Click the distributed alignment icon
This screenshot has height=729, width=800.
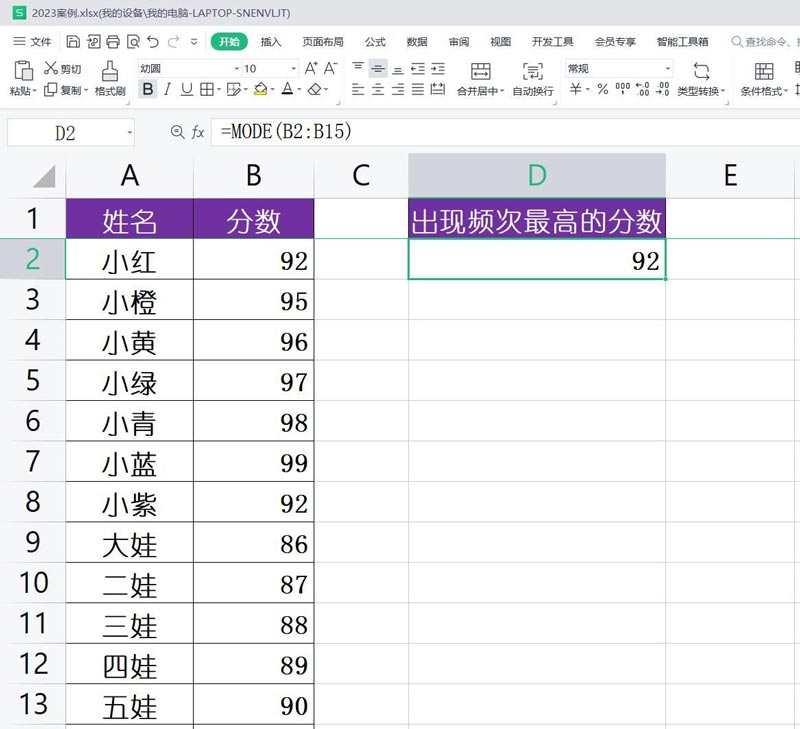[438, 90]
